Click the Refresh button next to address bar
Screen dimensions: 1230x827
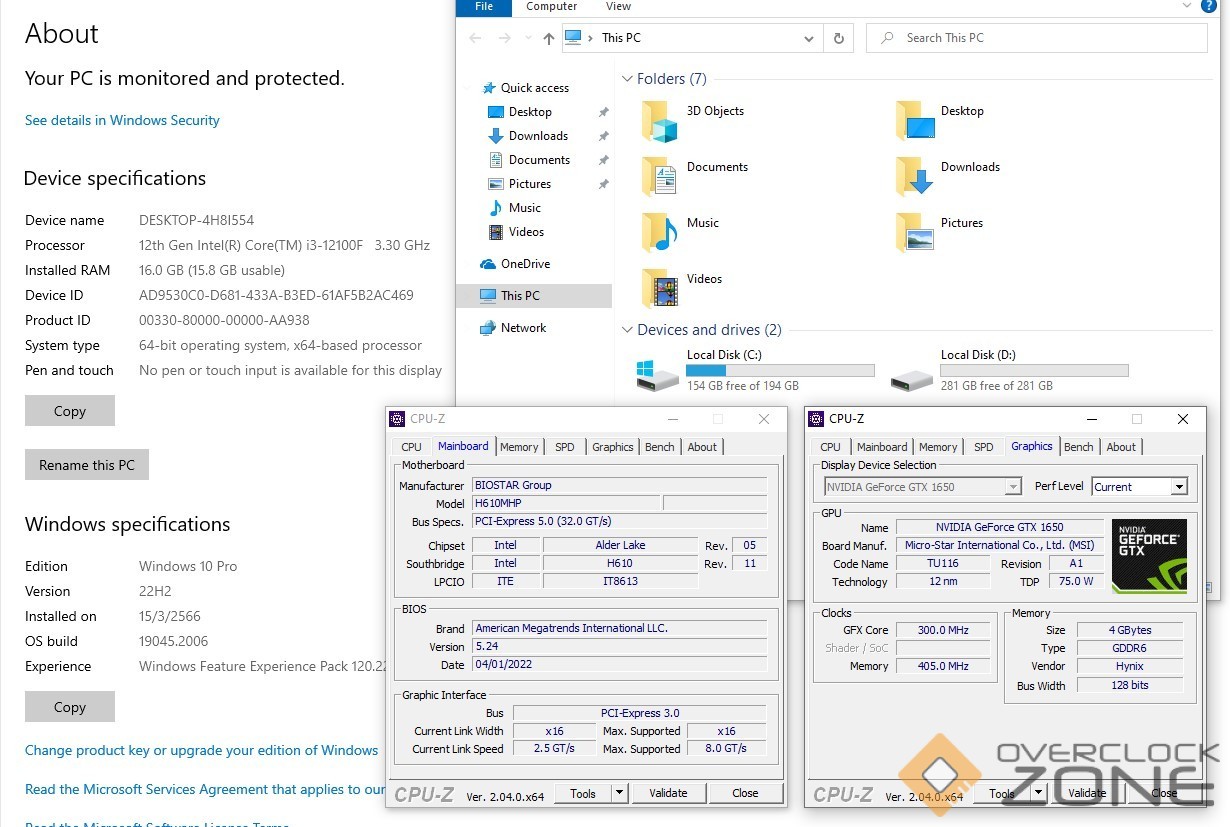point(839,38)
